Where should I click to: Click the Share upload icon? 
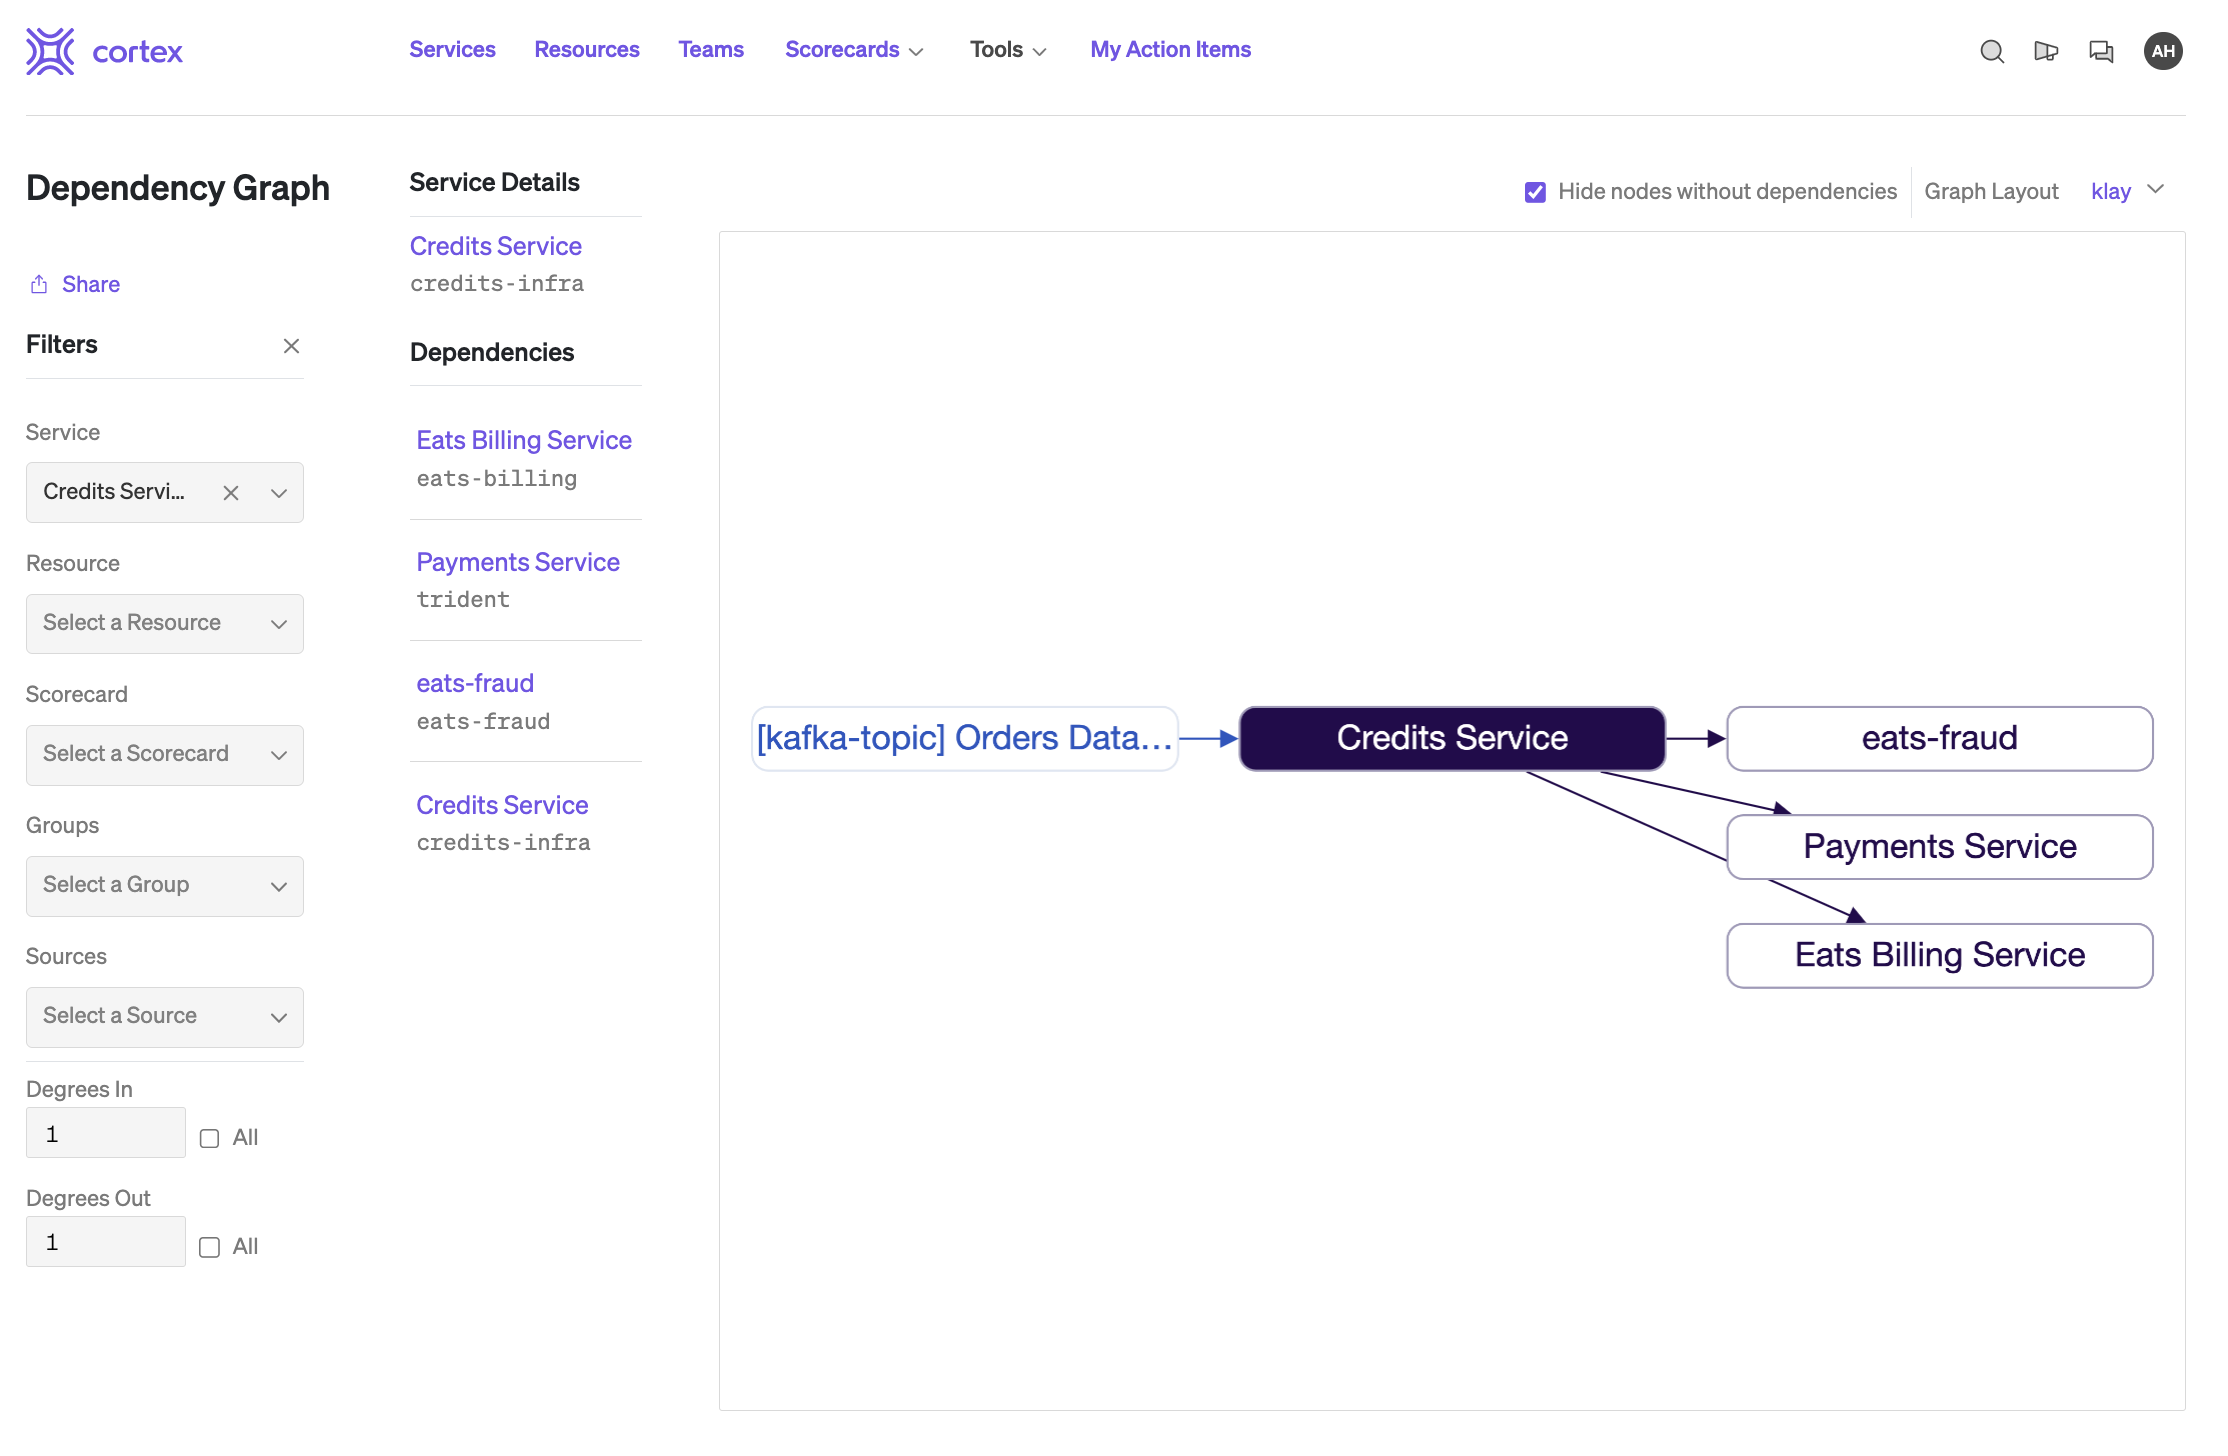[x=39, y=284]
